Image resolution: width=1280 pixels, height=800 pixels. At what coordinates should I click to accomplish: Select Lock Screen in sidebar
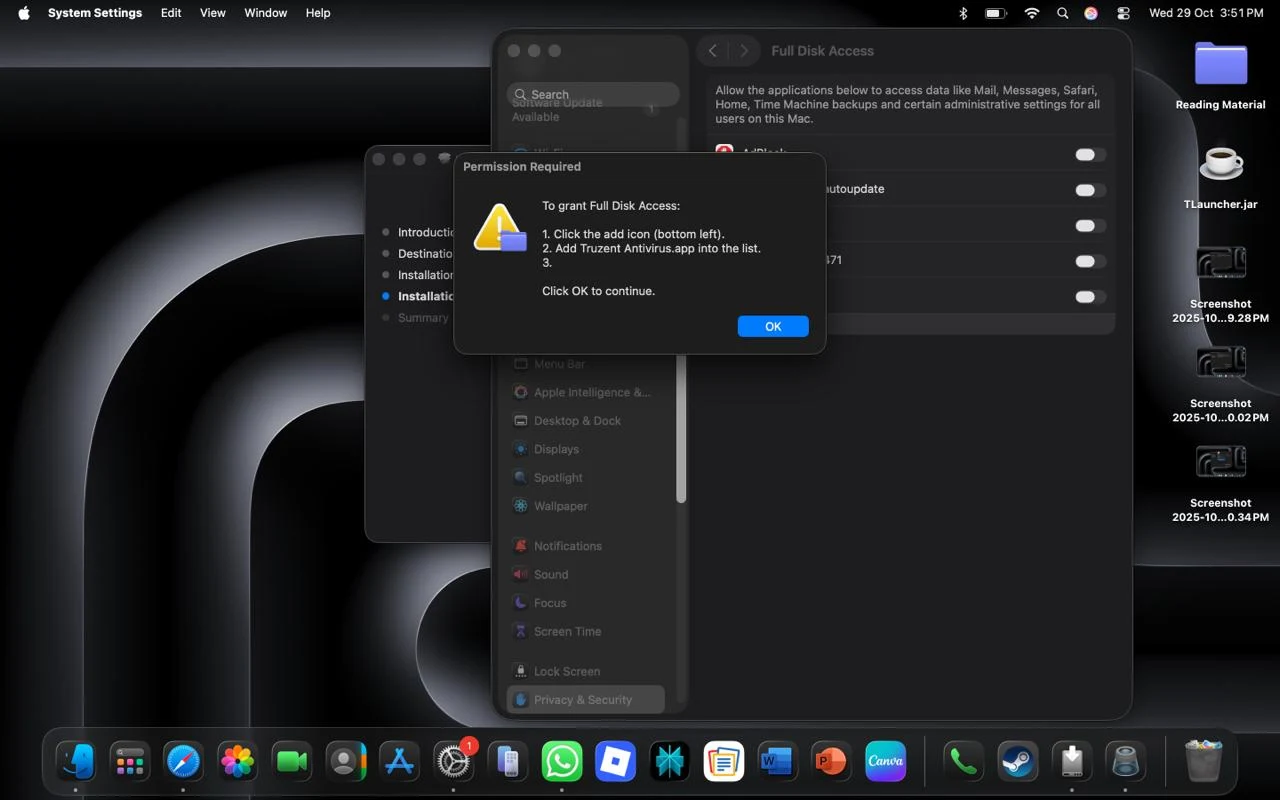click(566, 672)
